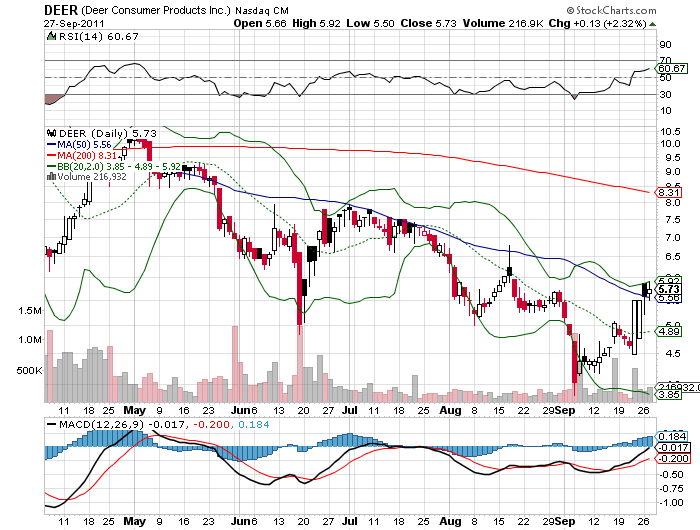Click the 500K volume axis label
The image size is (700, 530).
click(29, 370)
